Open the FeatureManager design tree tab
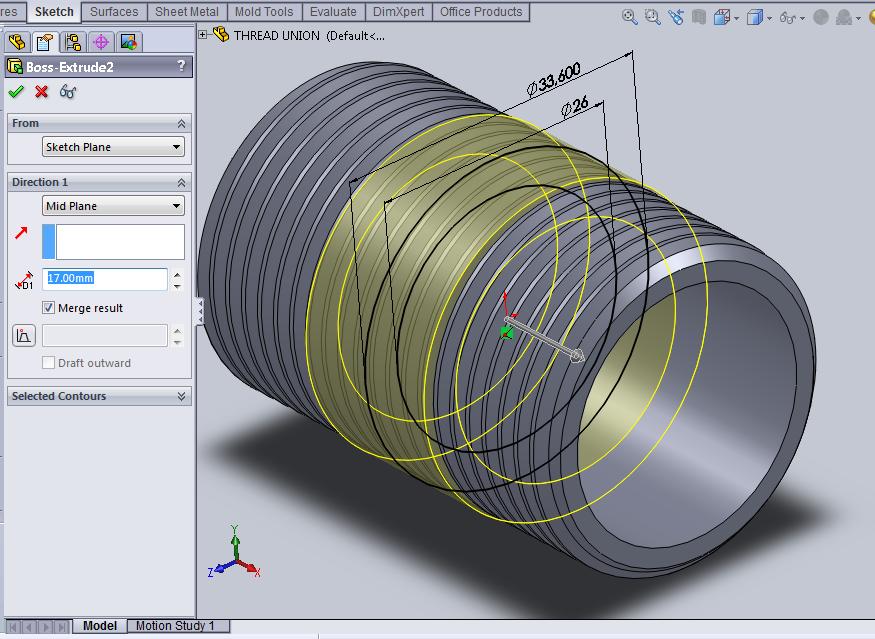Screen dimensions: 875x639 tap(16, 41)
